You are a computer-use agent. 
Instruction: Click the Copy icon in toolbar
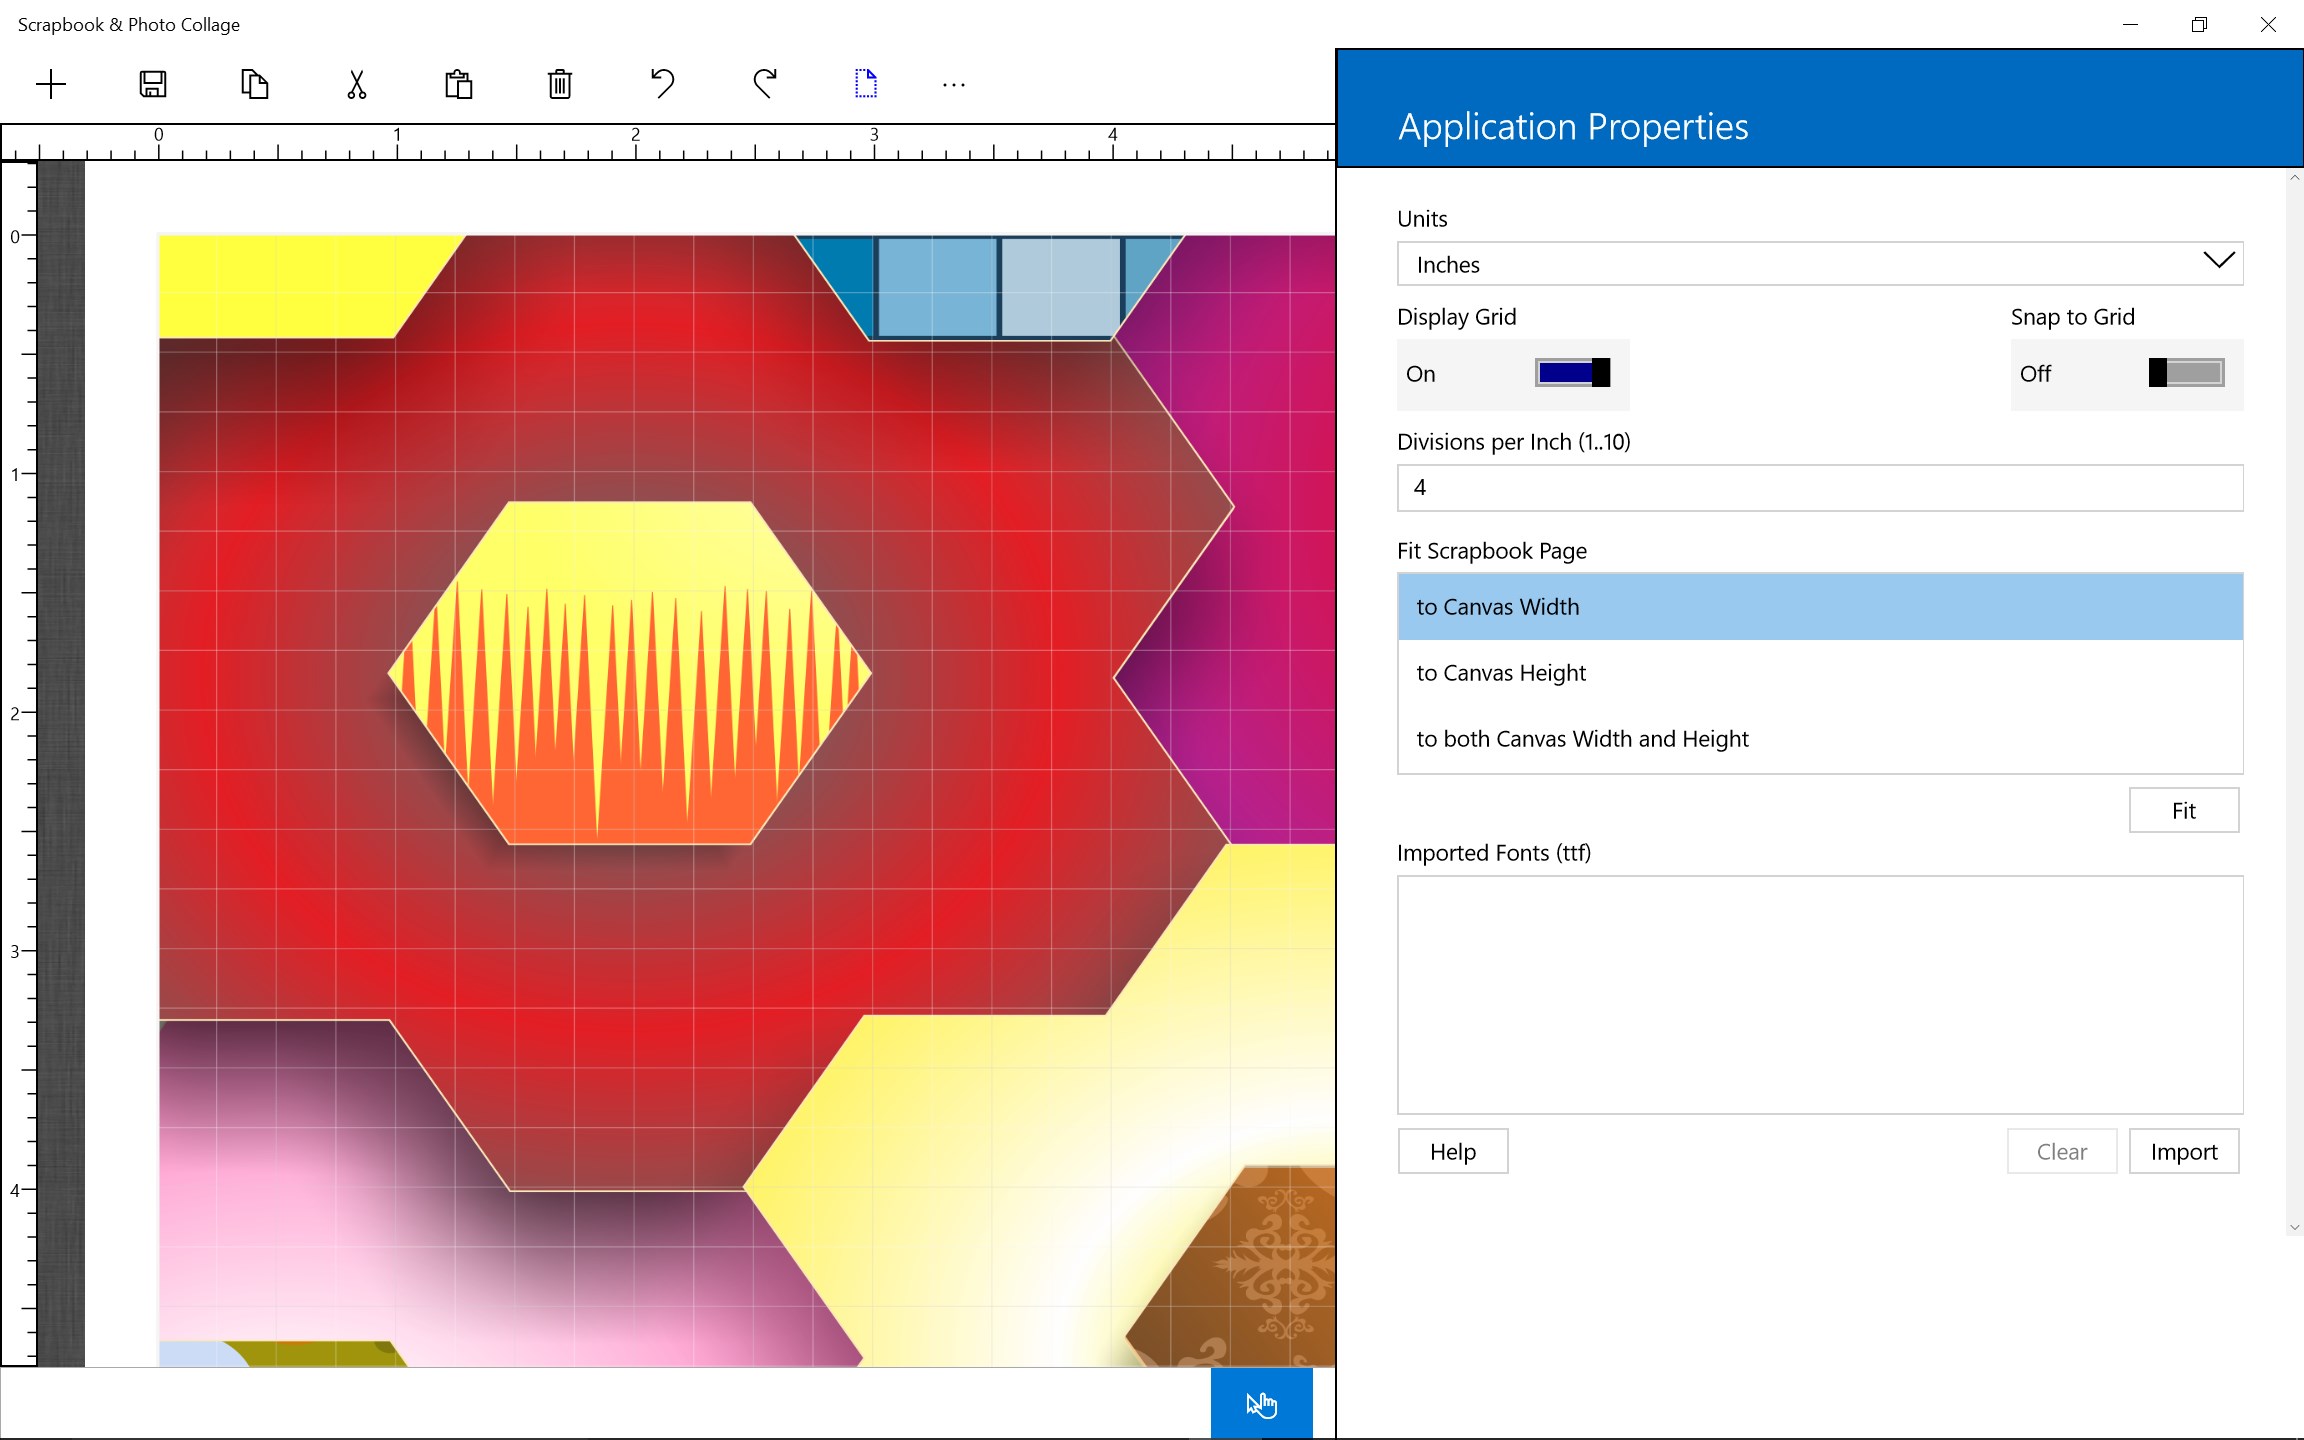(255, 84)
